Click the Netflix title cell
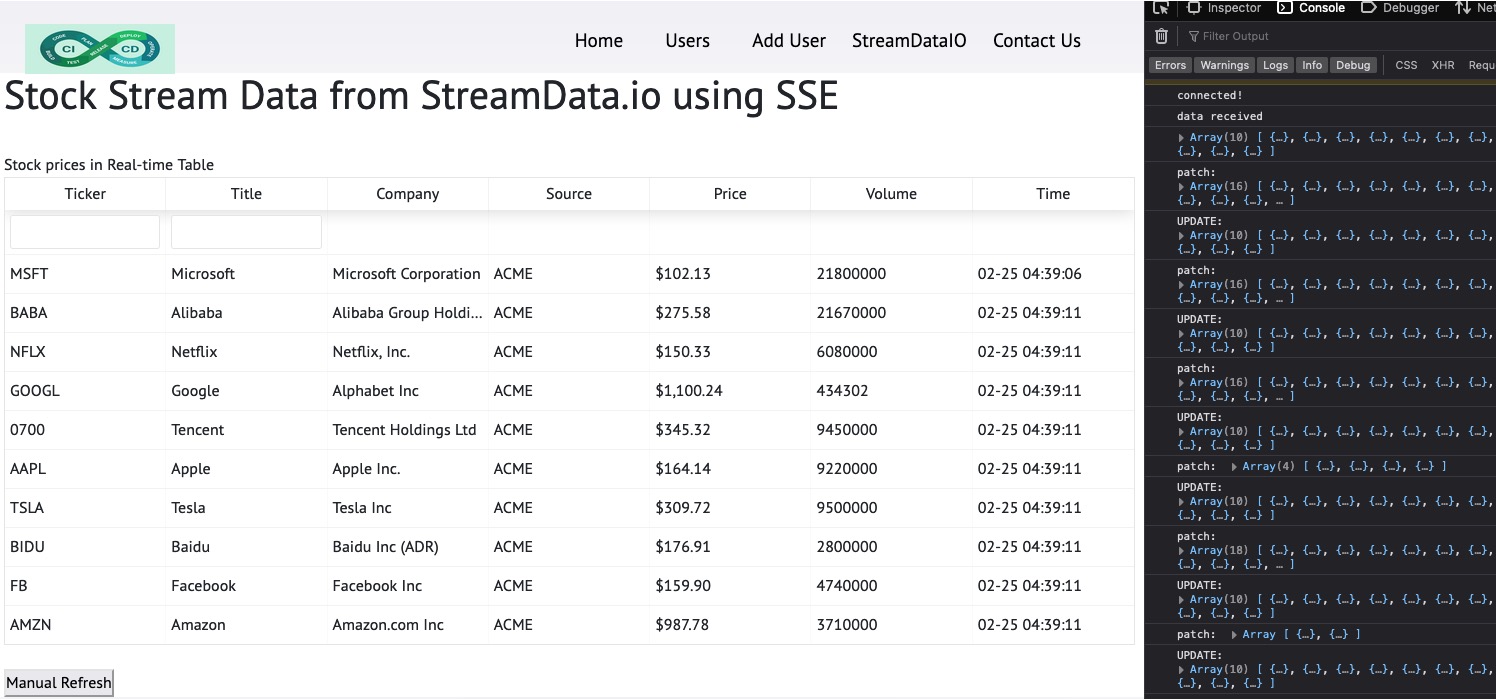The width and height of the screenshot is (1496, 700). [x=246, y=352]
